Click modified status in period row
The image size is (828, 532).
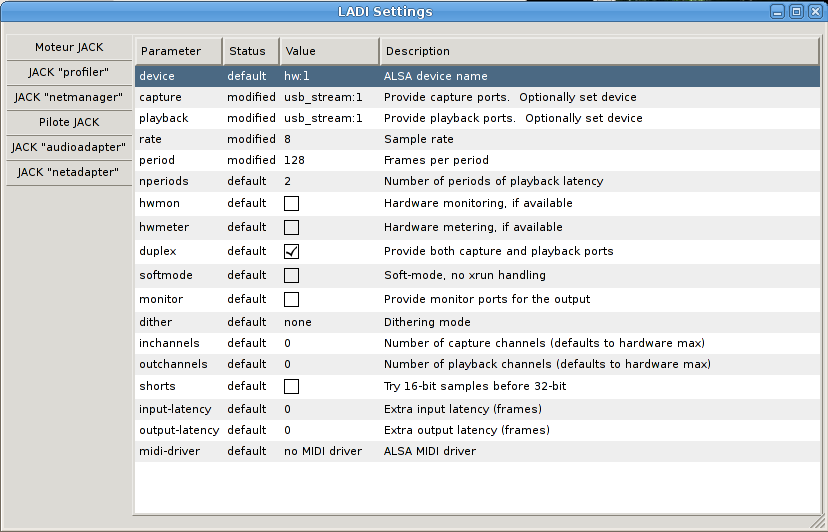pyautogui.click(x=251, y=161)
